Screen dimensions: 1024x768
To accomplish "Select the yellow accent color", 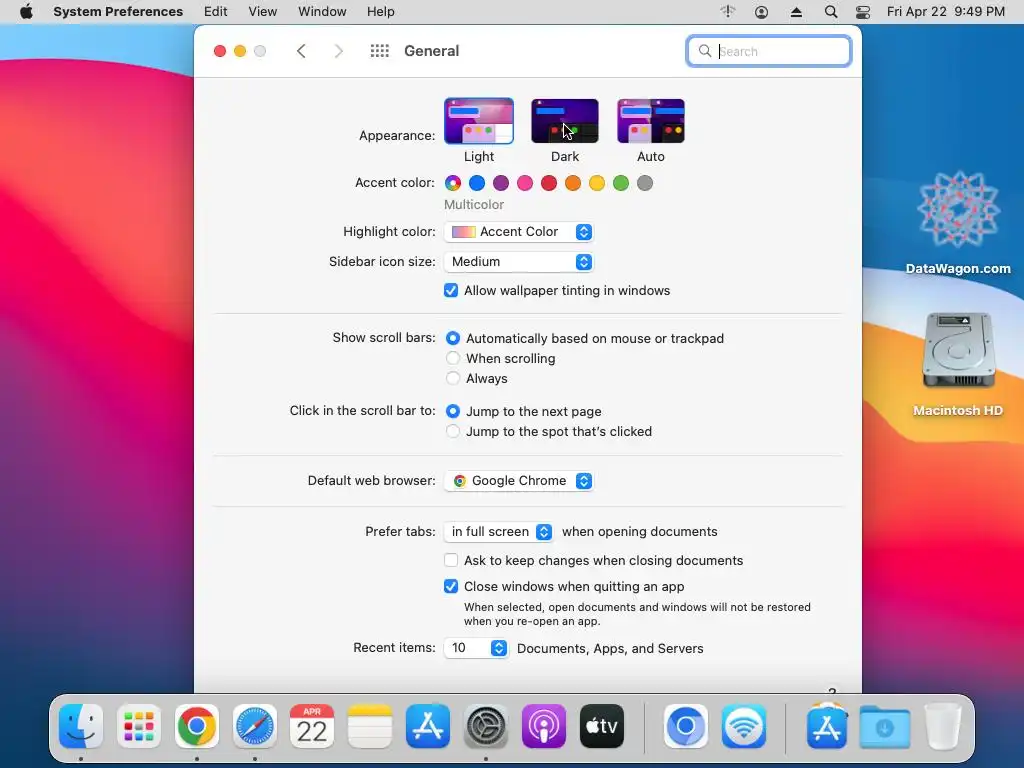I will click(597, 183).
